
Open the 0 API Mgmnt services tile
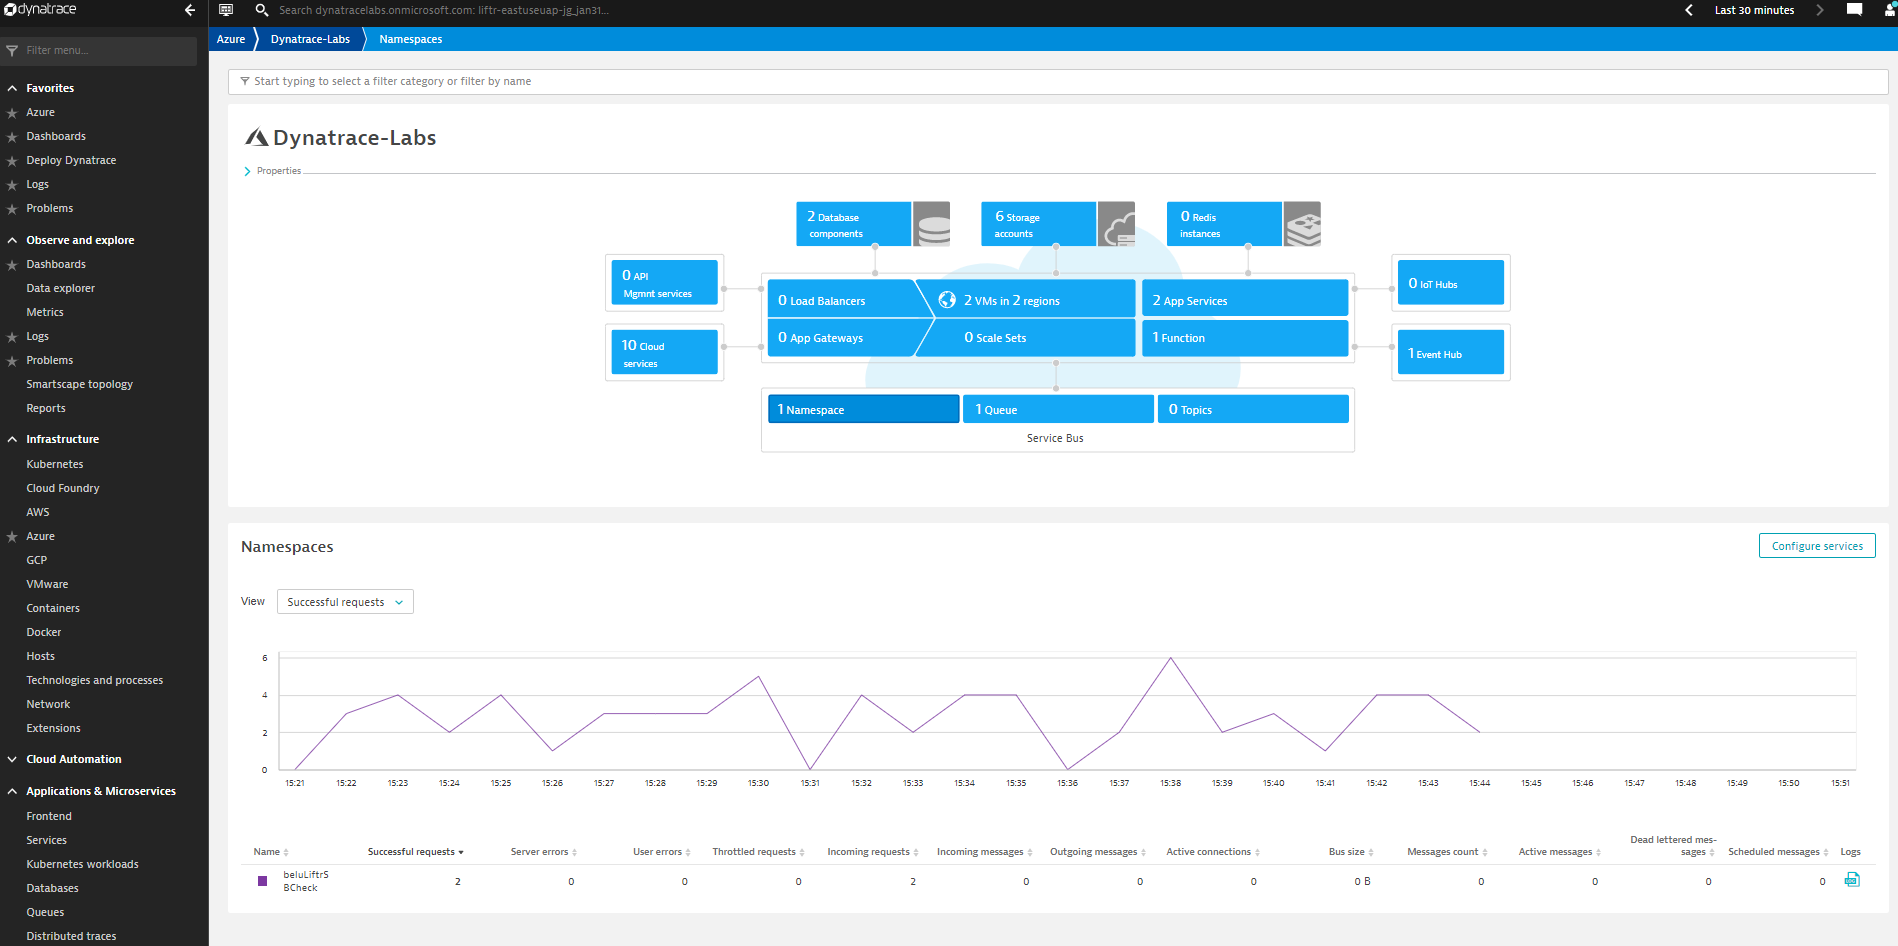664,282
